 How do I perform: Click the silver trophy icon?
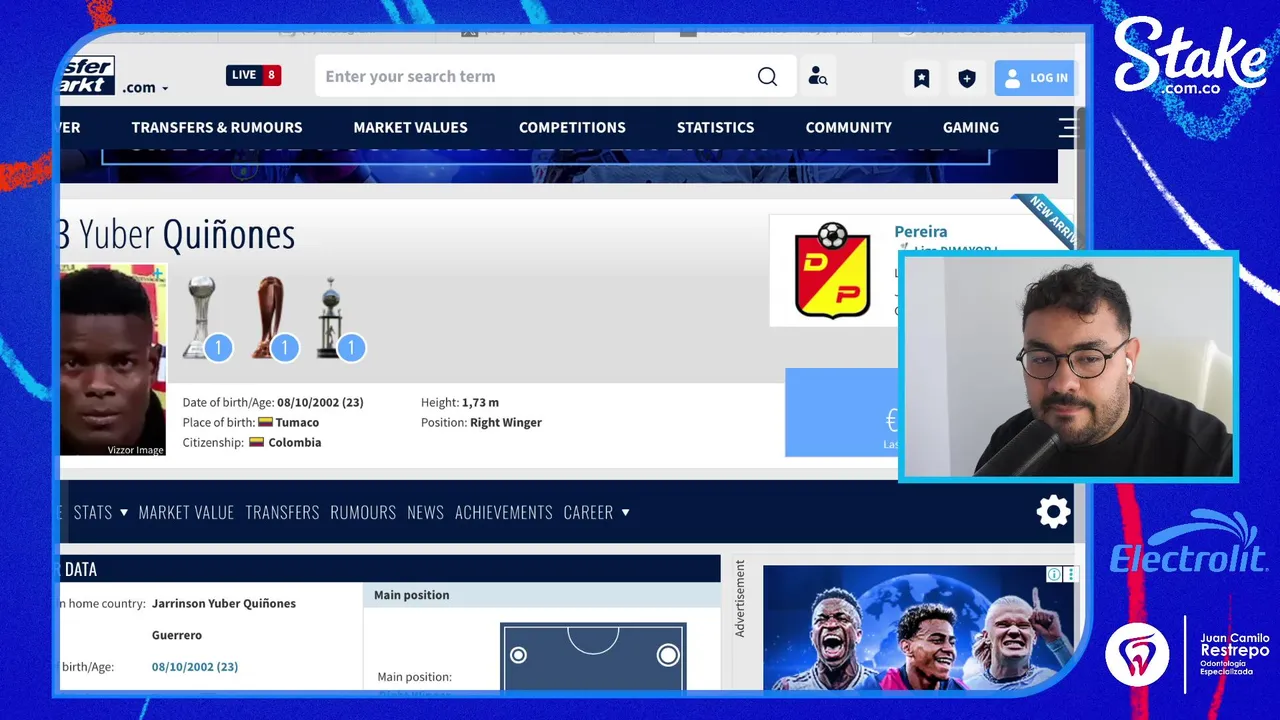[x=200, y=317]
